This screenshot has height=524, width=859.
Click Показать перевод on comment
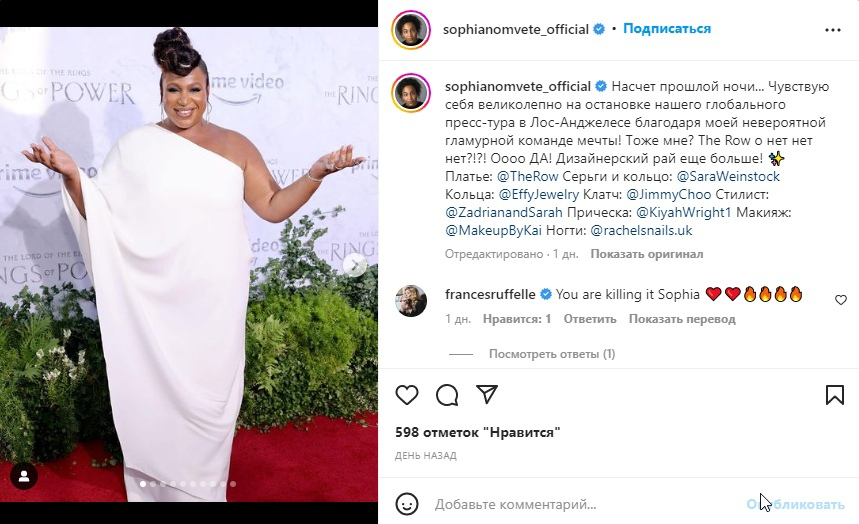(x=682, y=319)
